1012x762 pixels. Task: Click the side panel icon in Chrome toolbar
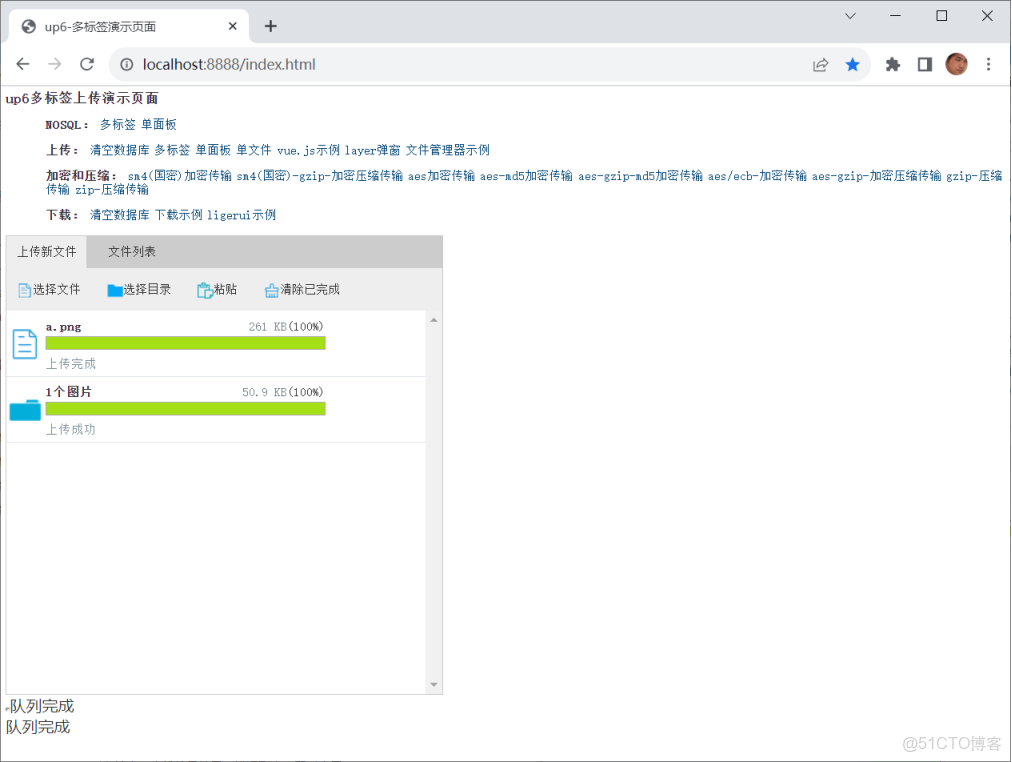[x=924, y=63]
